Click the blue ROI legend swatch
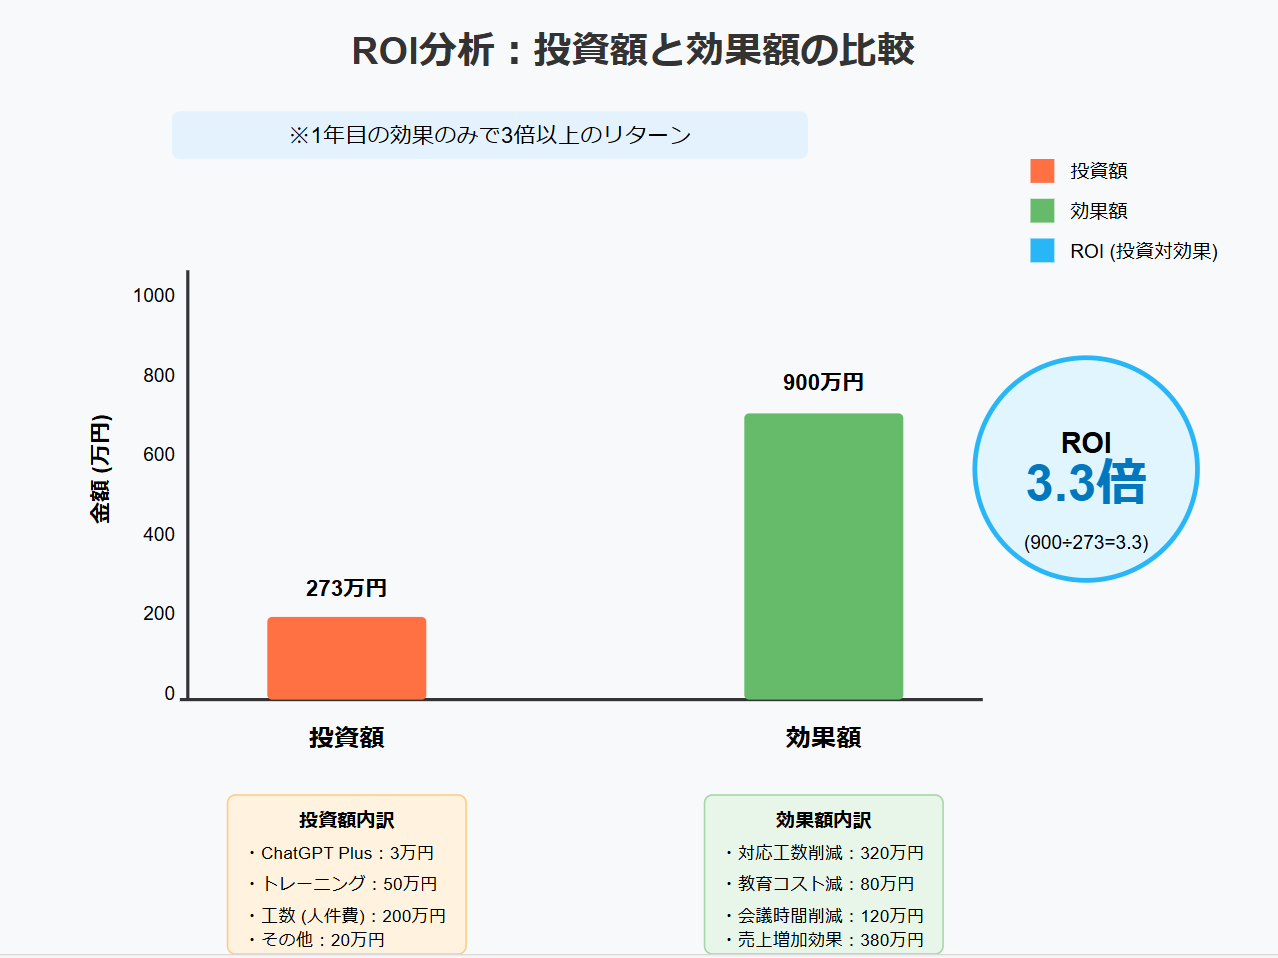The image size is (1278, 958). [1042, 251]
